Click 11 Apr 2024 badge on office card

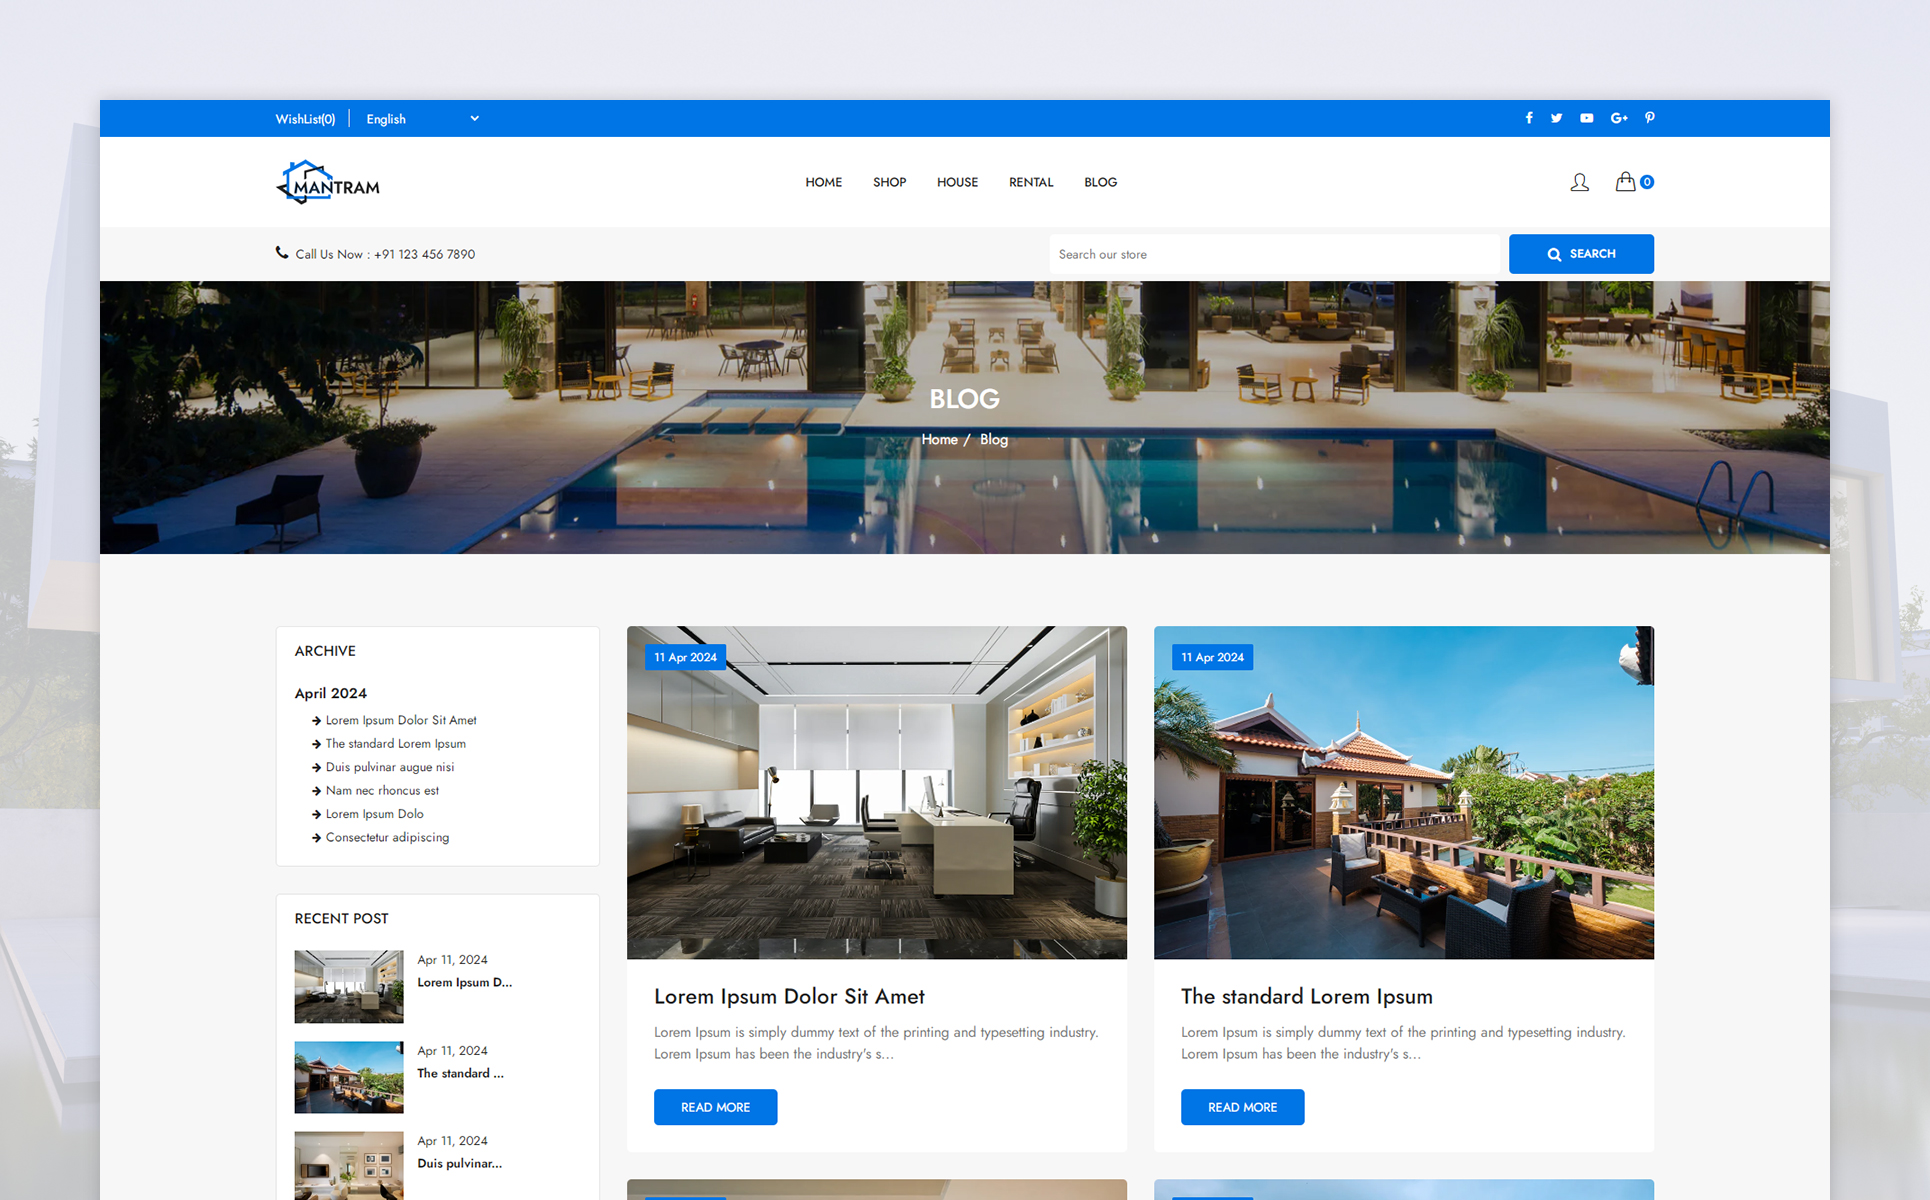686,657
